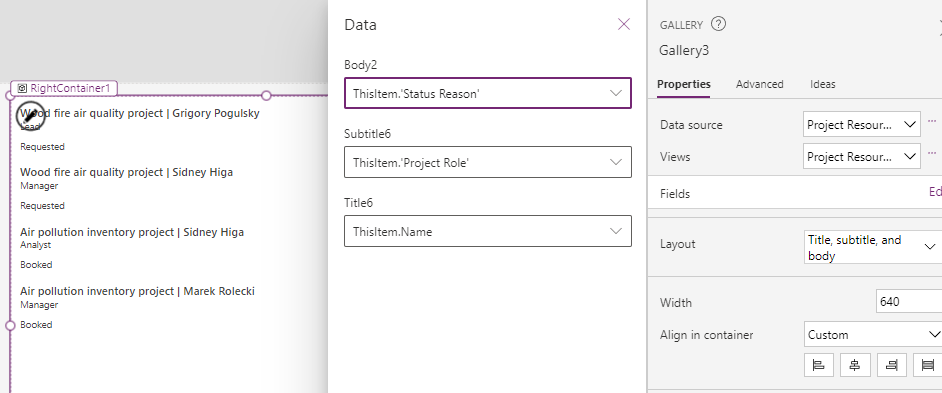Click the Edit fields link
The height and width of the screenshot is (393, 942).
pyautogui.click(x=935, y=192)
